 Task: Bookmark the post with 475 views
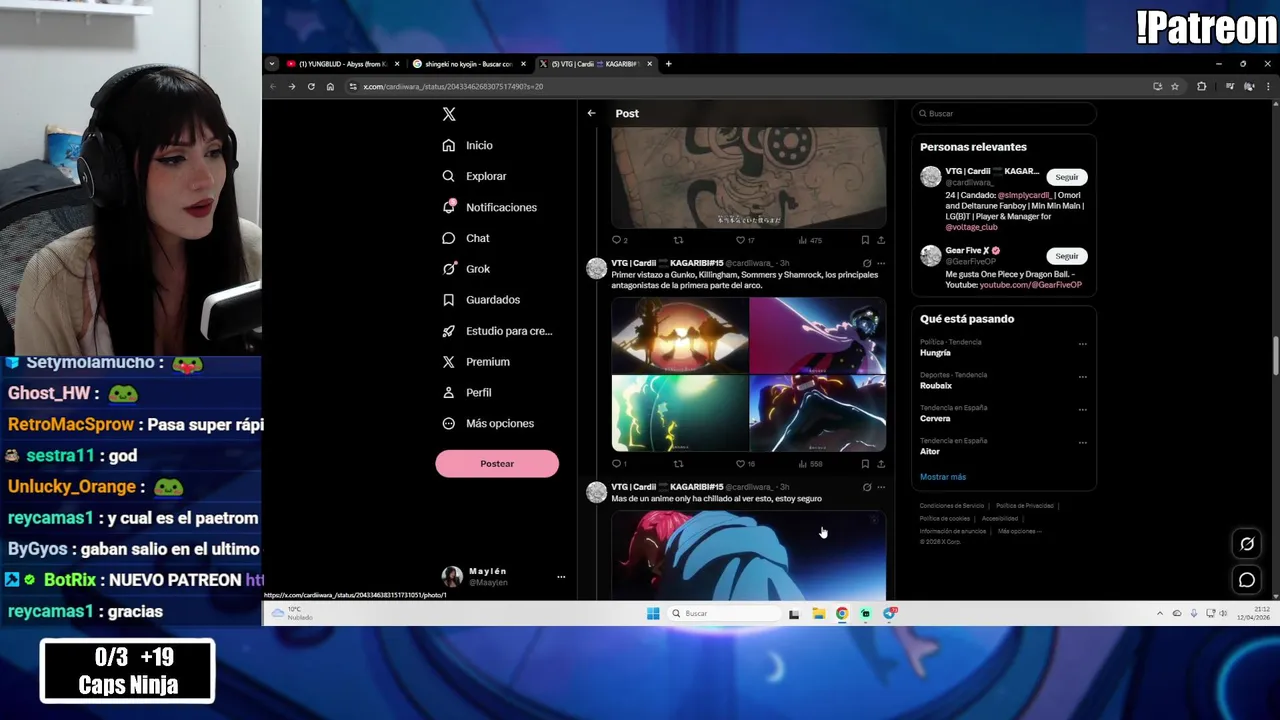865,240
